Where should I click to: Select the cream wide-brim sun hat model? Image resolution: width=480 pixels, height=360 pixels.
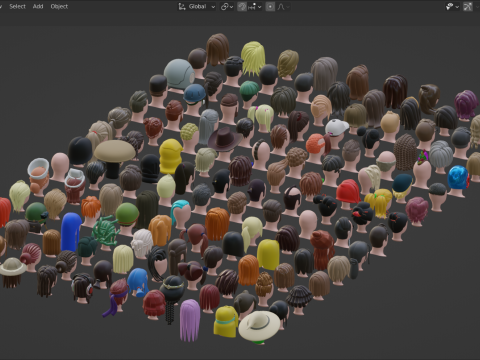pyautogui.click(x=259, y=326)
